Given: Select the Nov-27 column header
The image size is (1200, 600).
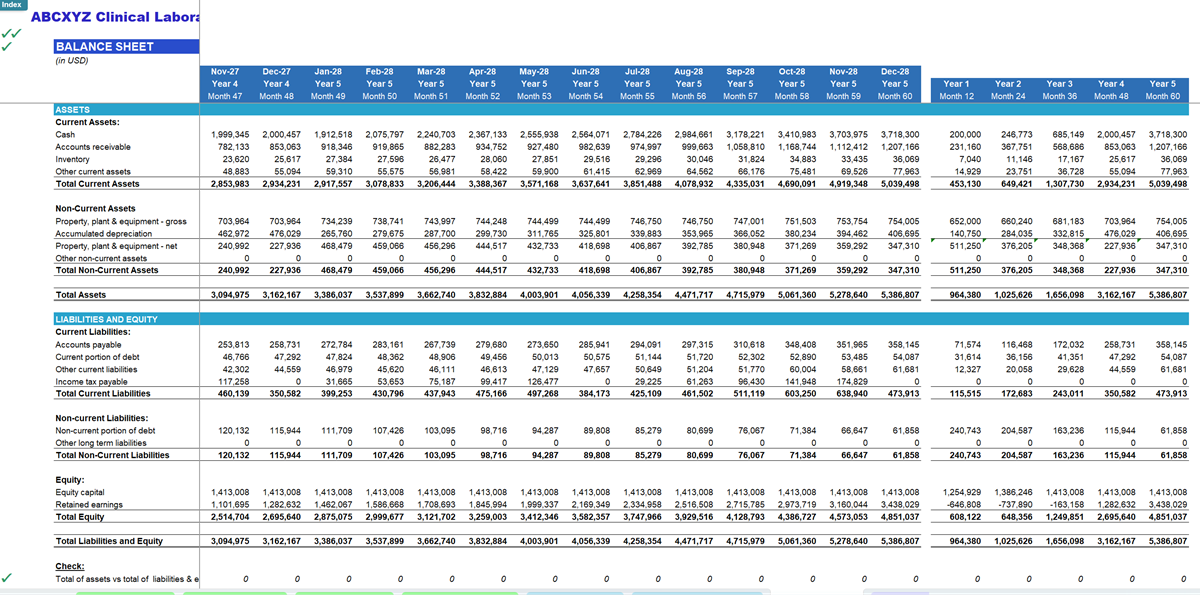Looking at the screenshot, I should click(x=226, y=72).
